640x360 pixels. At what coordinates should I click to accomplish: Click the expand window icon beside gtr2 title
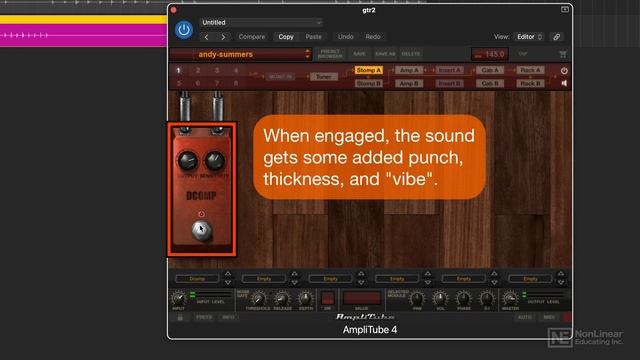tap(565, 9)
